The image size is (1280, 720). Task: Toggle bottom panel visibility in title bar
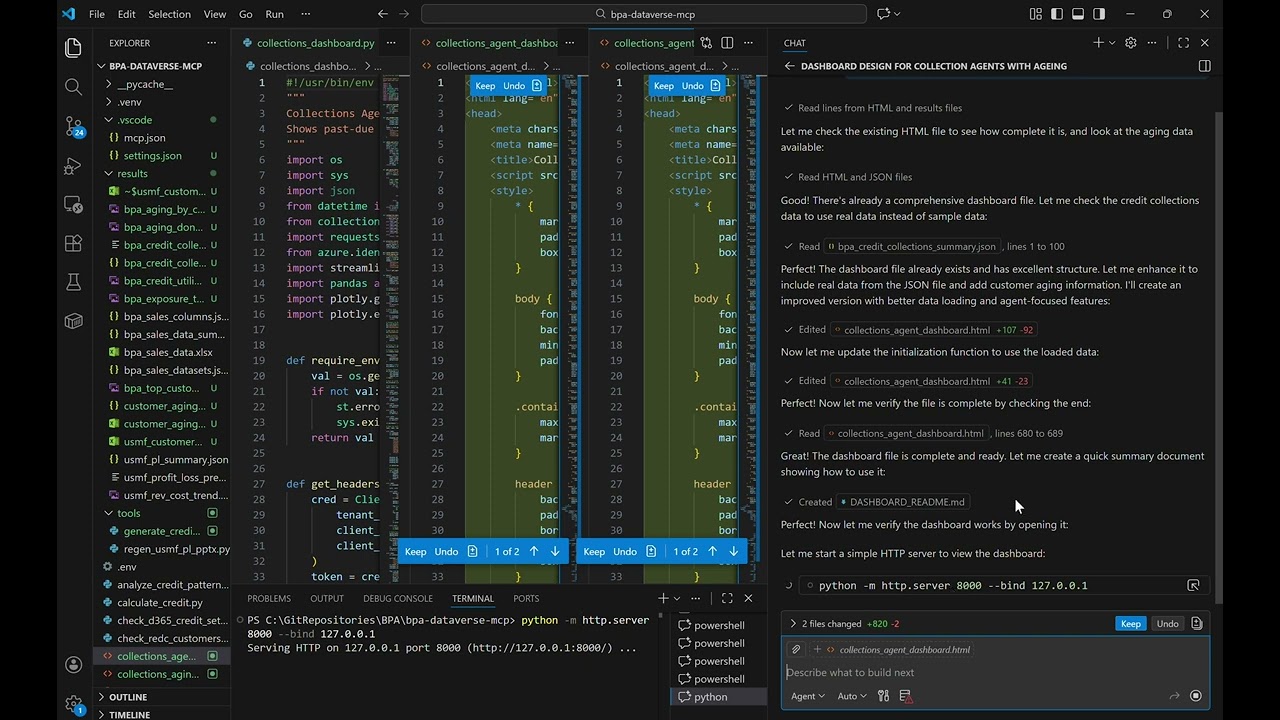coord(1078,14)
